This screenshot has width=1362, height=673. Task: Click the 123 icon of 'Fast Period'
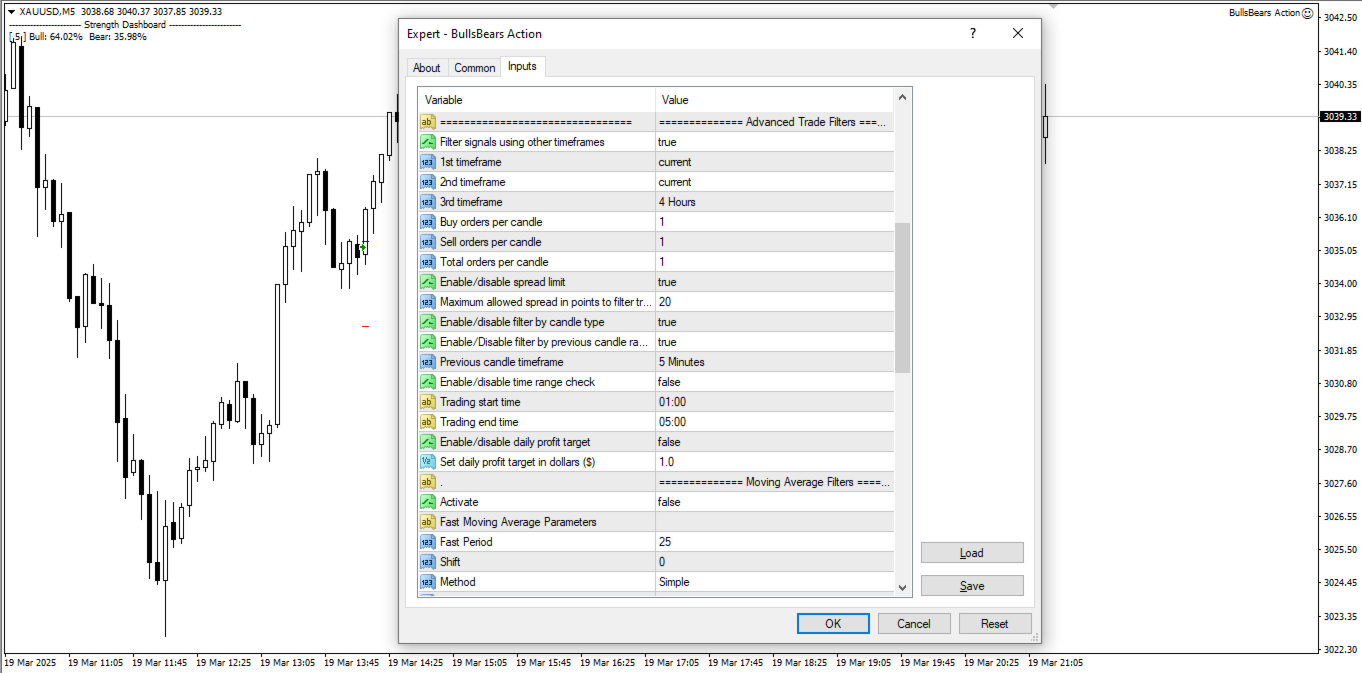[x=427, y=542]
